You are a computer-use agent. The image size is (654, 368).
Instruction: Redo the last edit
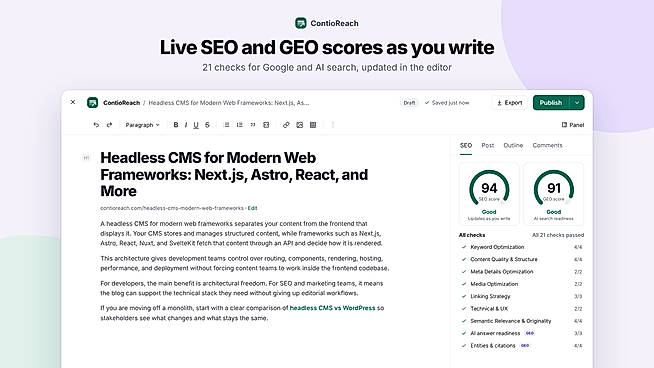pyautogui.click(x=109, y=125)
